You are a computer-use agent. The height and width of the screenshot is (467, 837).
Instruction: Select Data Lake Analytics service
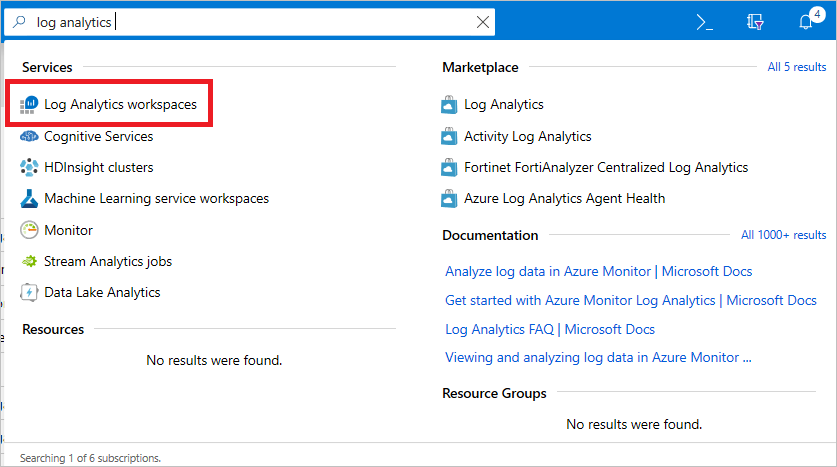pyautogui.click(x=102, y=292)
